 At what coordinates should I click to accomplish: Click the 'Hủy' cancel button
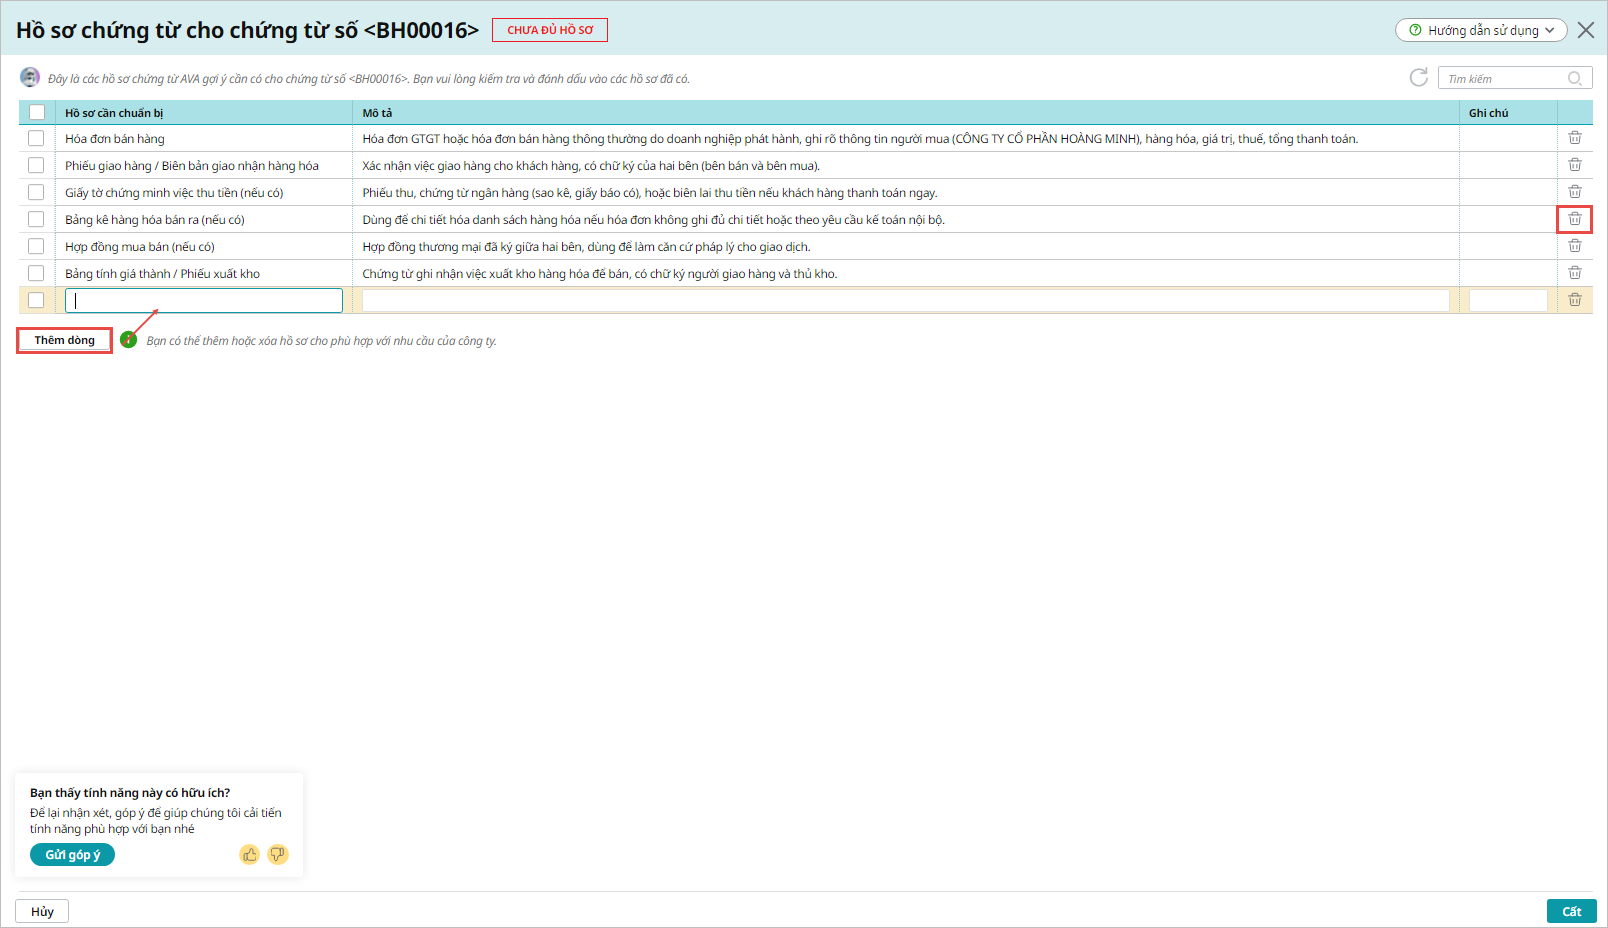[42, 911]
